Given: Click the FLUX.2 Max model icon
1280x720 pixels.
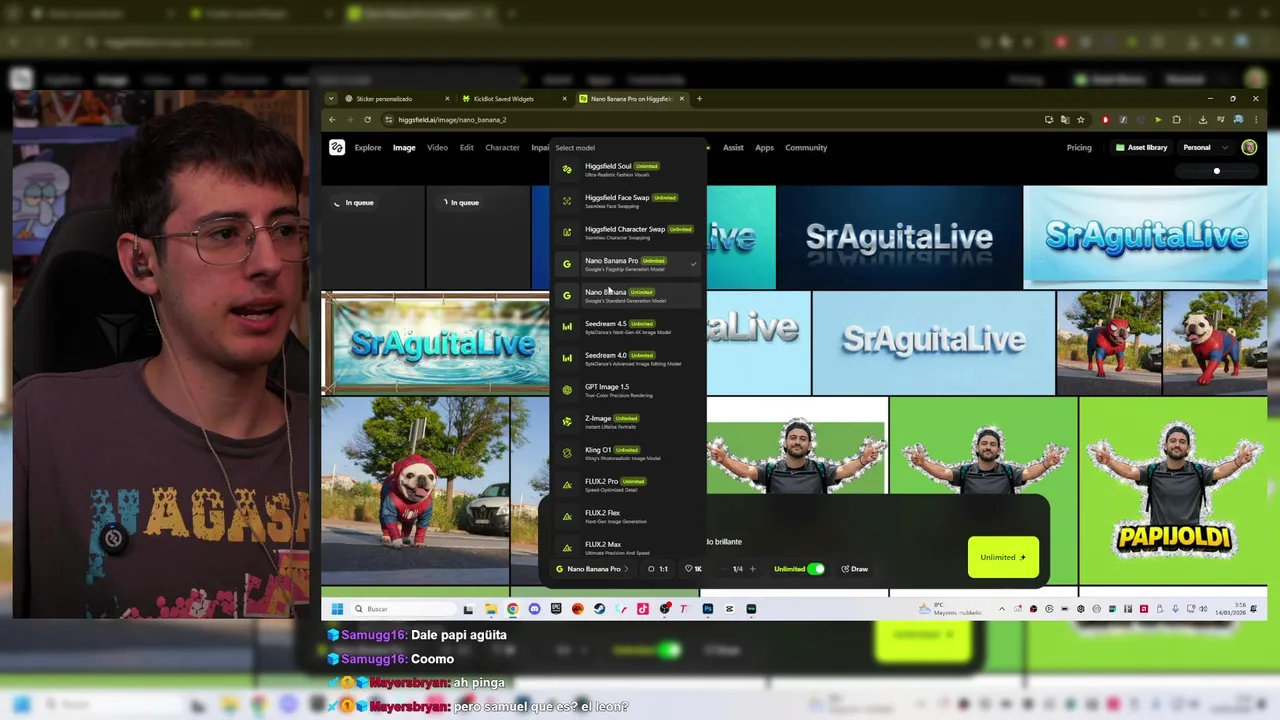Looking at the screenshot, I should pos(567,547).
